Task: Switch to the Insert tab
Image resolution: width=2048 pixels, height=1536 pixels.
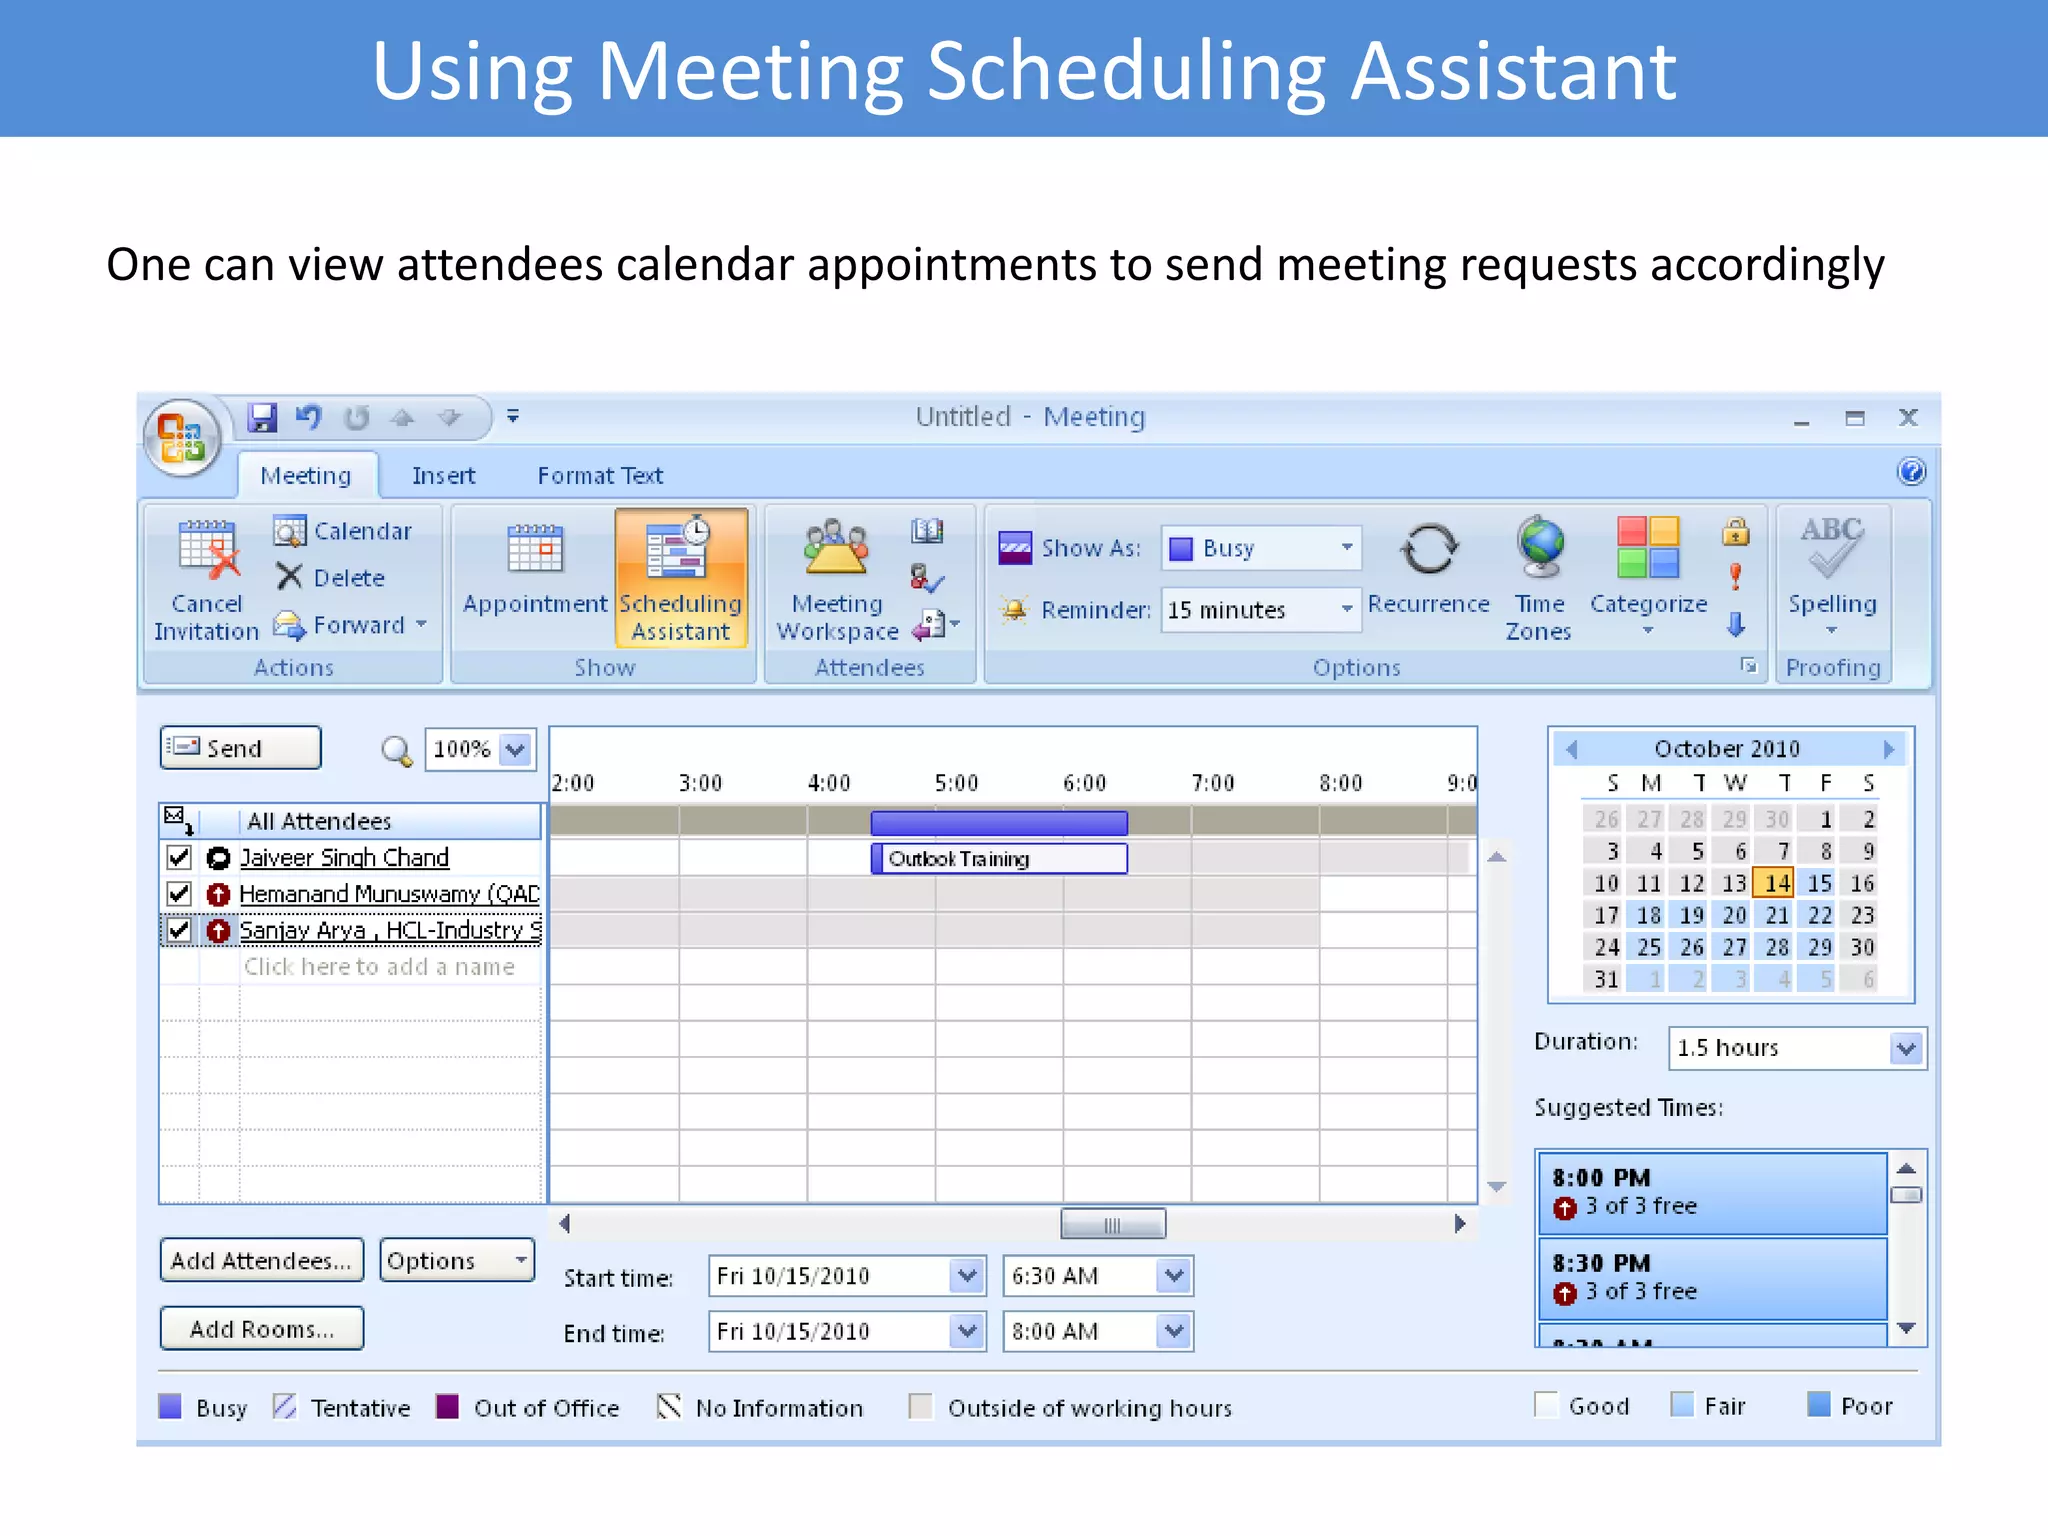Action: 444,476
